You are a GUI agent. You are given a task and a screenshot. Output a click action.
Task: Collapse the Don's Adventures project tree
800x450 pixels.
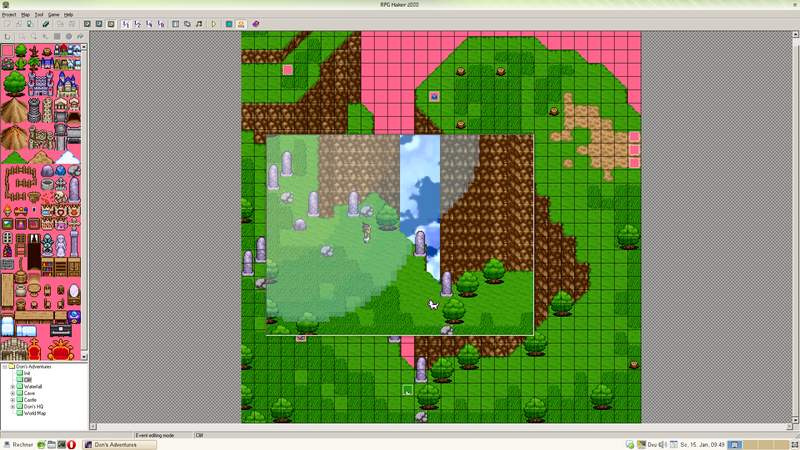pos(4,367)
